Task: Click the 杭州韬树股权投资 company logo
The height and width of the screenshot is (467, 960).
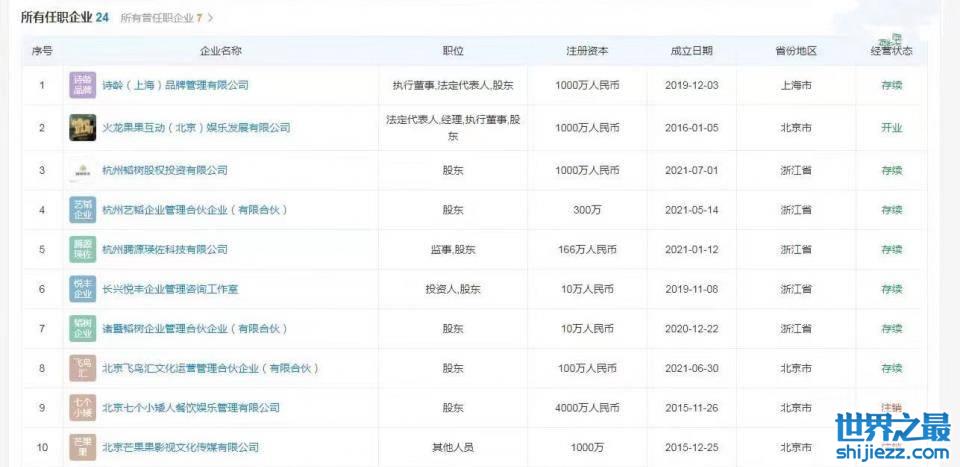Action: (82, 170)
